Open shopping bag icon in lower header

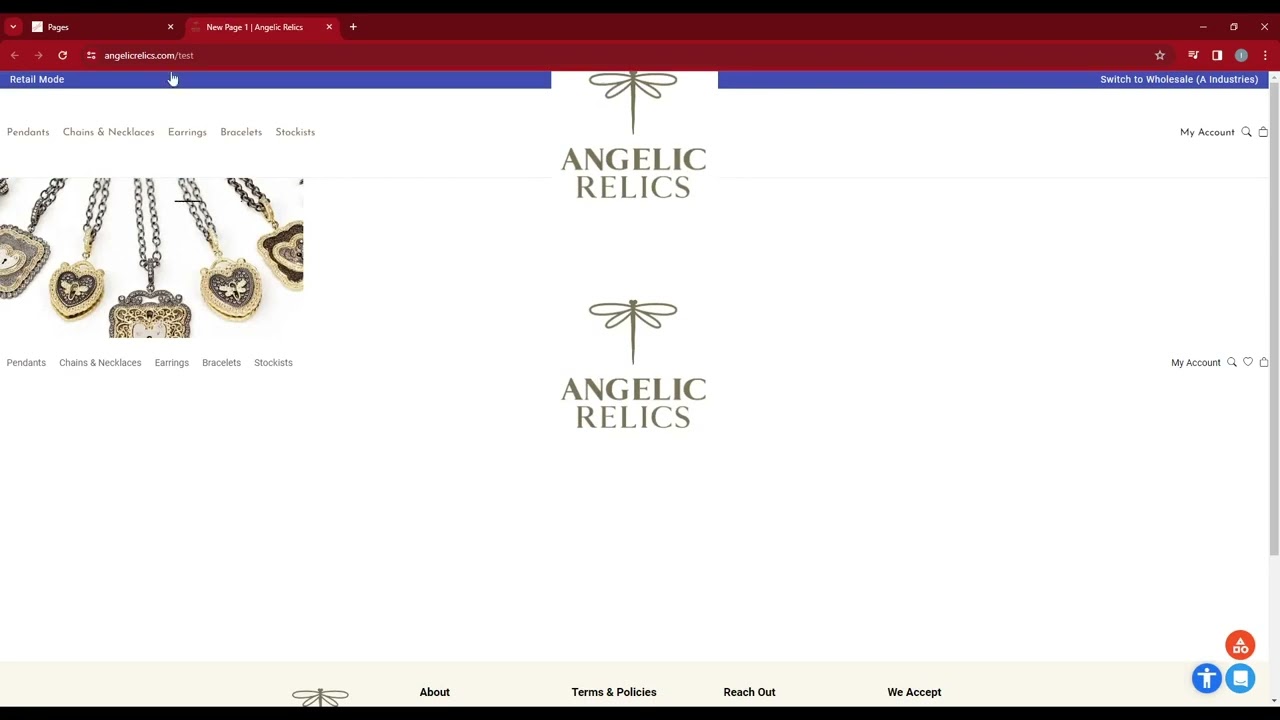1264,362
